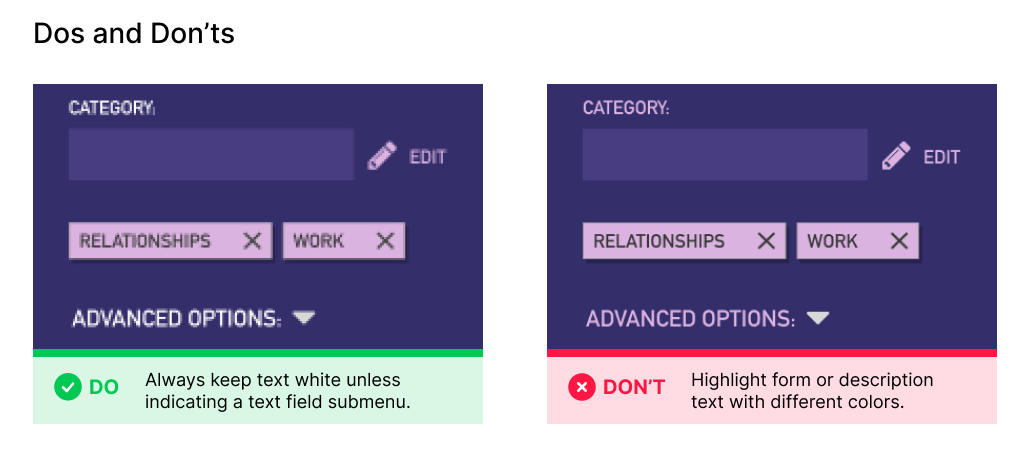Click the EDIT text in the DO example
Viewport: 1029px width, 454px height.
(428, 157)
